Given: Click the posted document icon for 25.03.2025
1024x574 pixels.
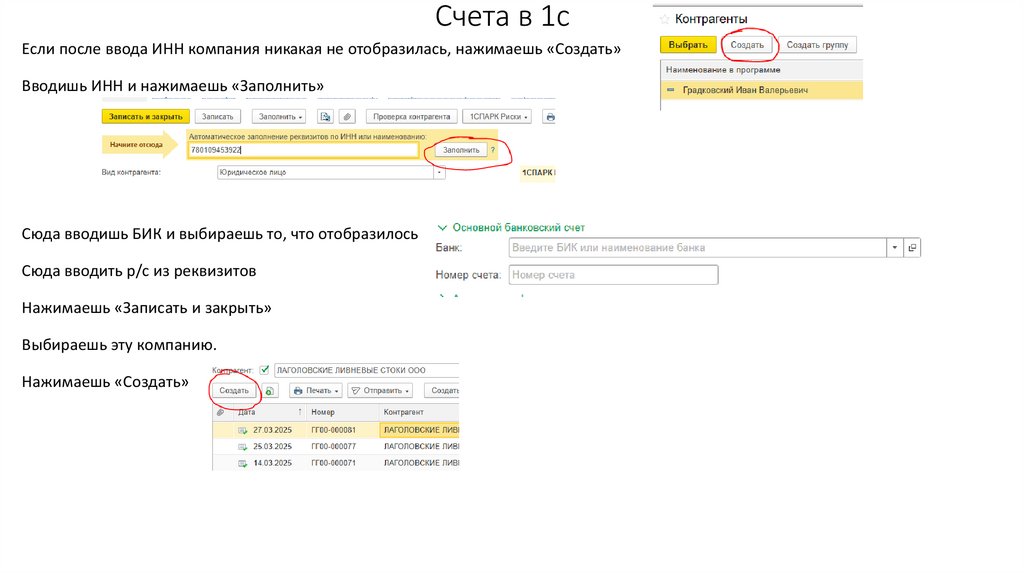Looking at the screenshot, I should [242, 447].
